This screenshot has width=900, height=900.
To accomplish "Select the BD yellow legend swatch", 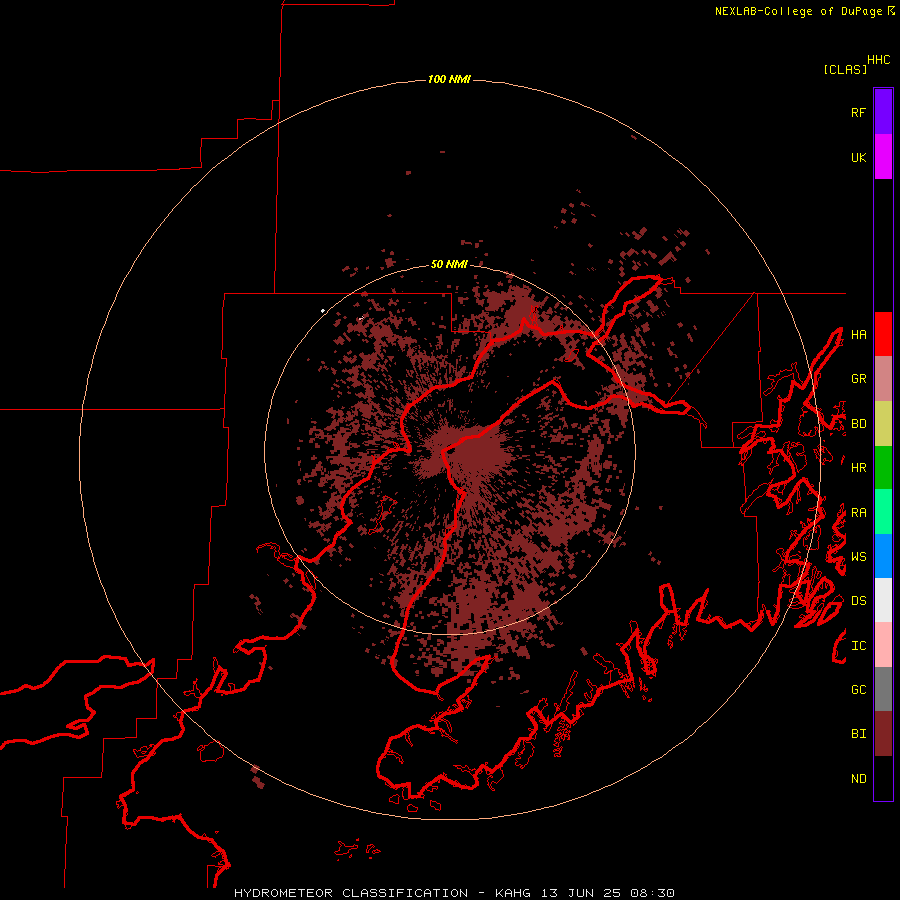I will tap(883, 424).
